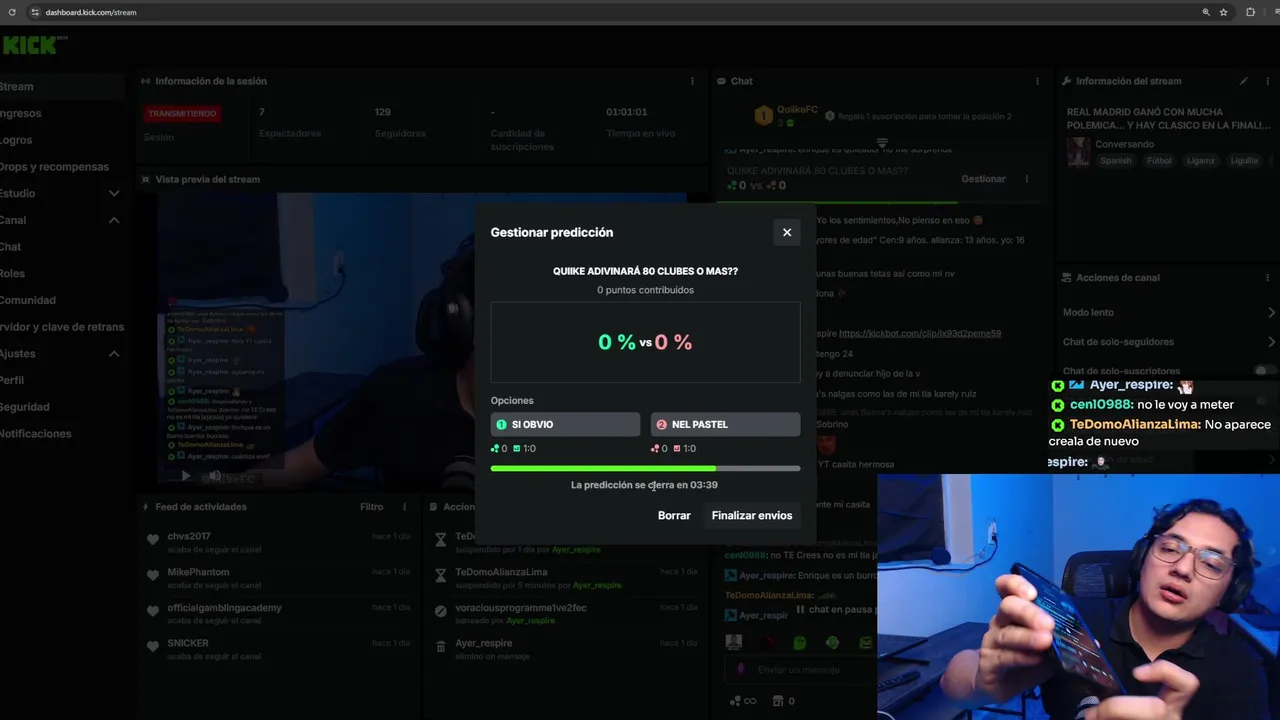Select the NEL PASTEL option
Image resolution: width=1280 pixels, height=720 pixels.
pos(725,424)
